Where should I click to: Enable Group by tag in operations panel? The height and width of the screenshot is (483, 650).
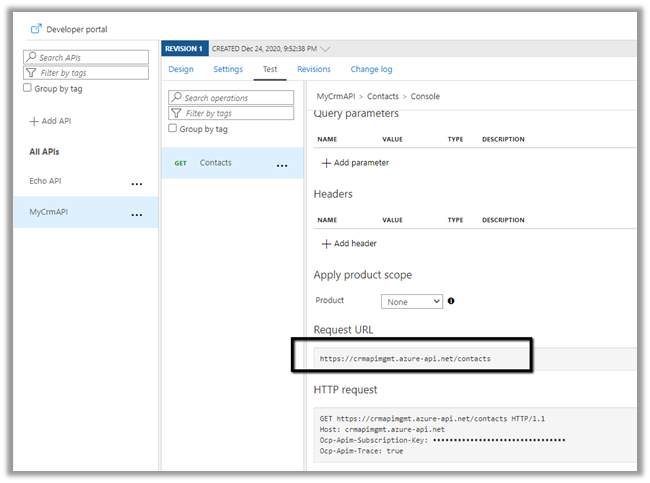tap(173, 129)
